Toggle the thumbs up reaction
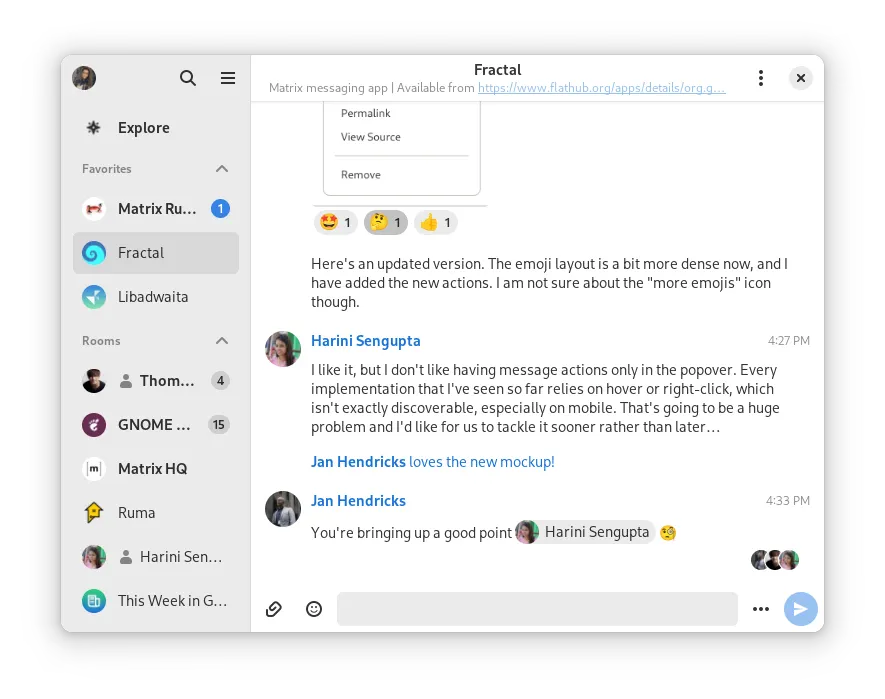The height and width of the screenshot is (699, 885). coord(435,222)
